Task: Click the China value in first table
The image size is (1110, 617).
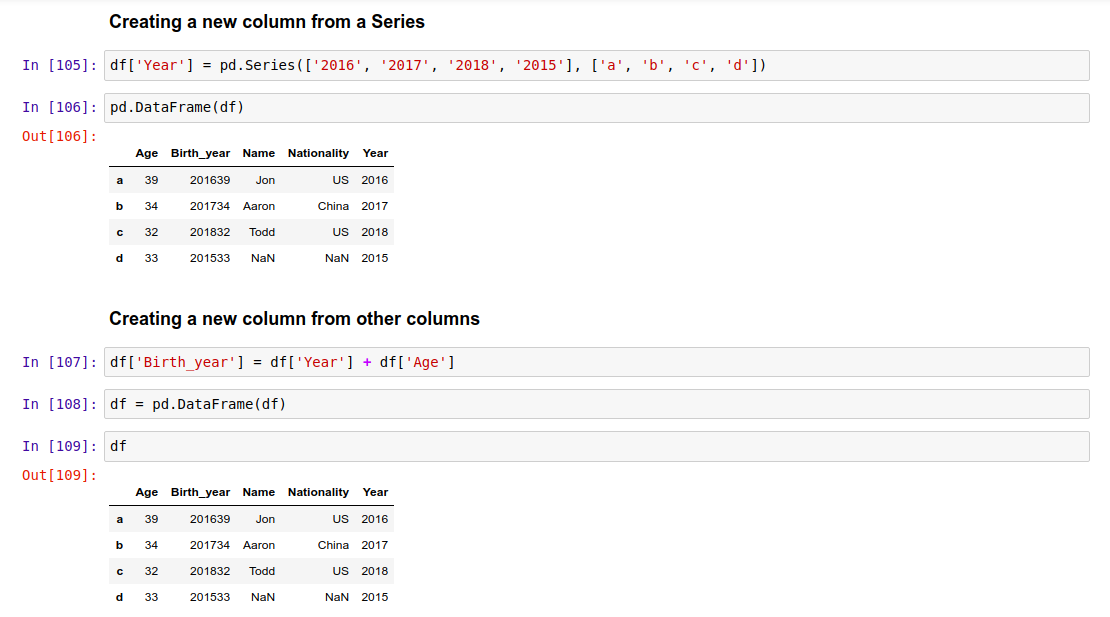Action: coord(333,206)
